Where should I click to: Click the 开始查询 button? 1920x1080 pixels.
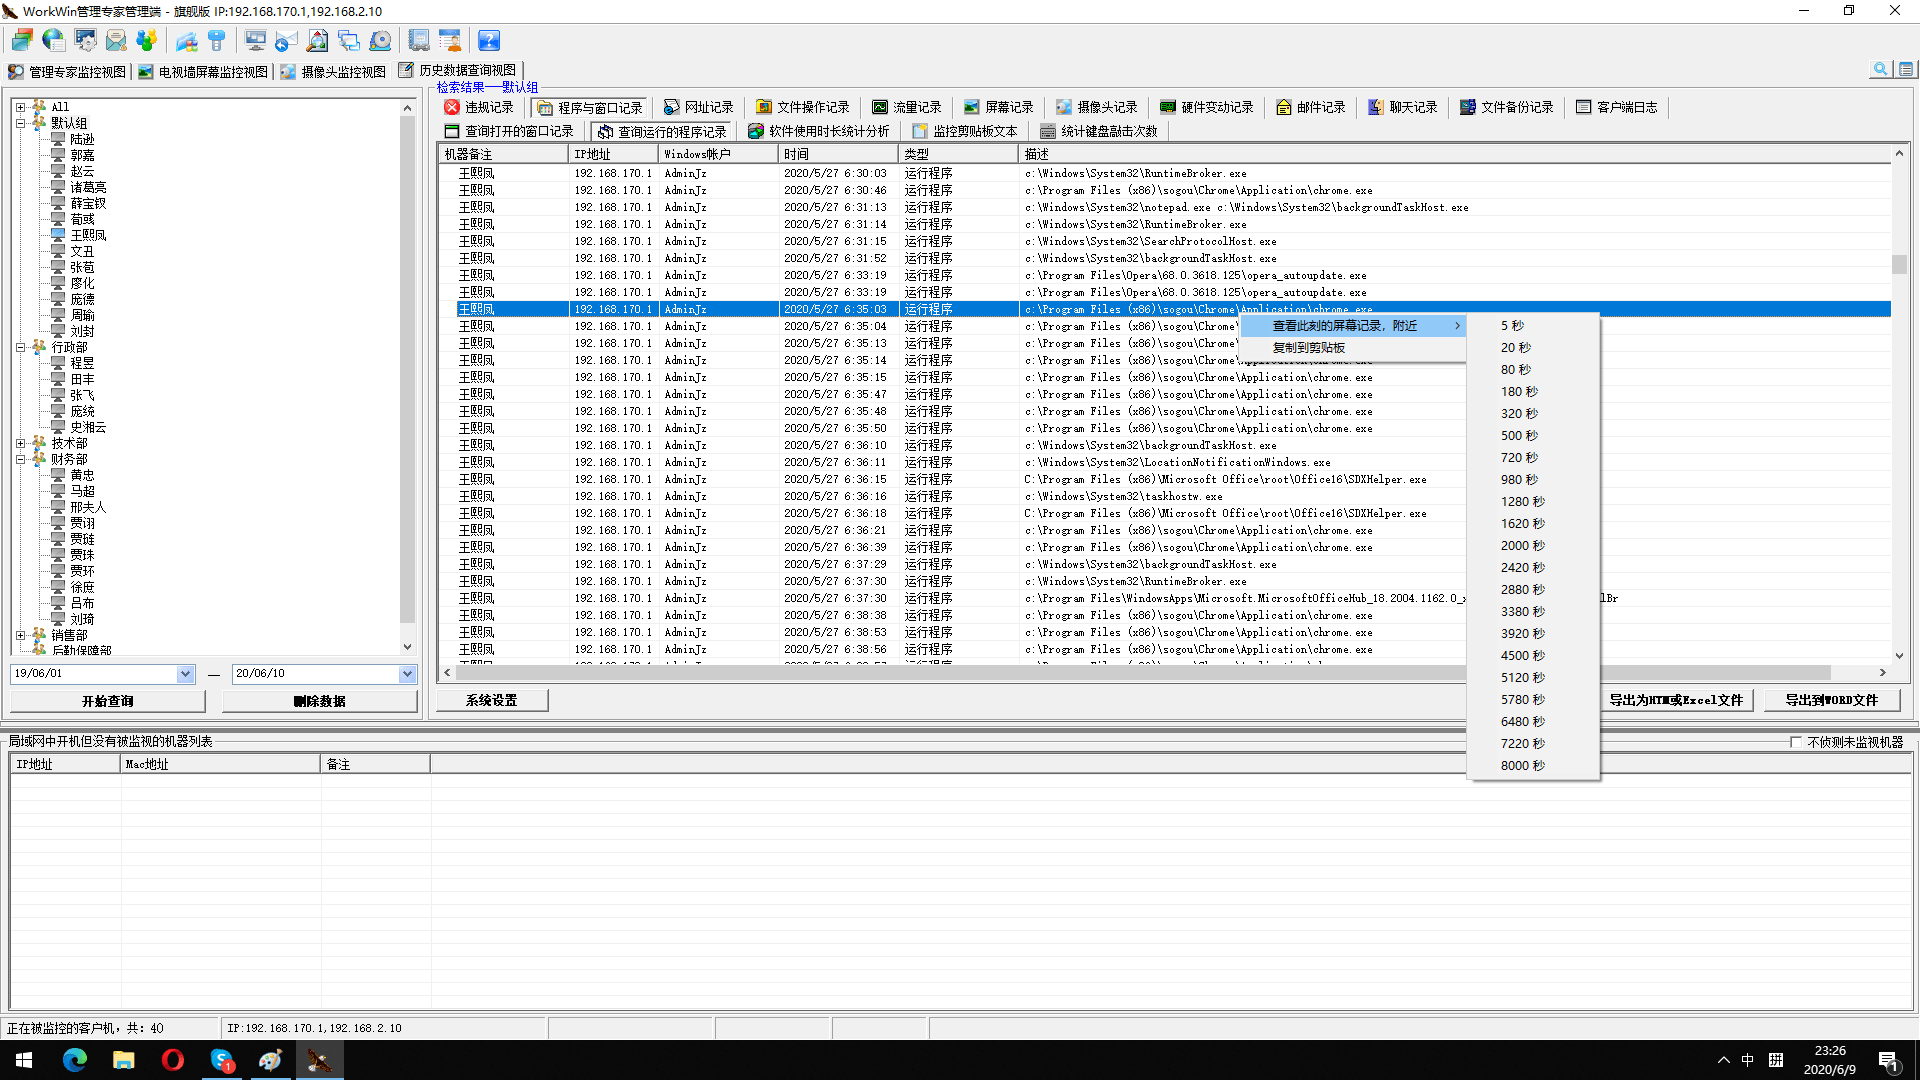coord(108,701)
